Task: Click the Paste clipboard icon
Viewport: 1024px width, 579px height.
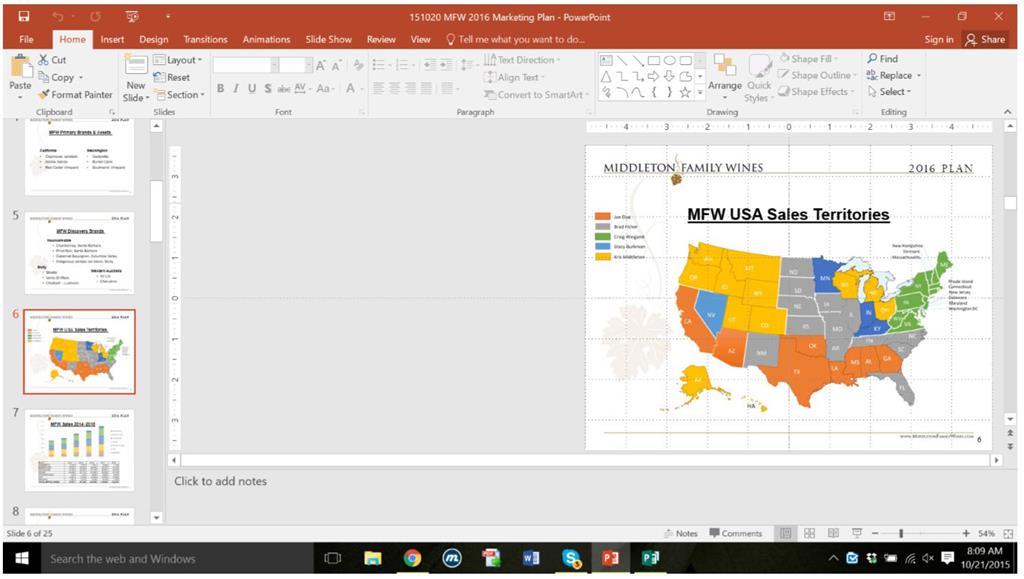Action: (21, 67)
